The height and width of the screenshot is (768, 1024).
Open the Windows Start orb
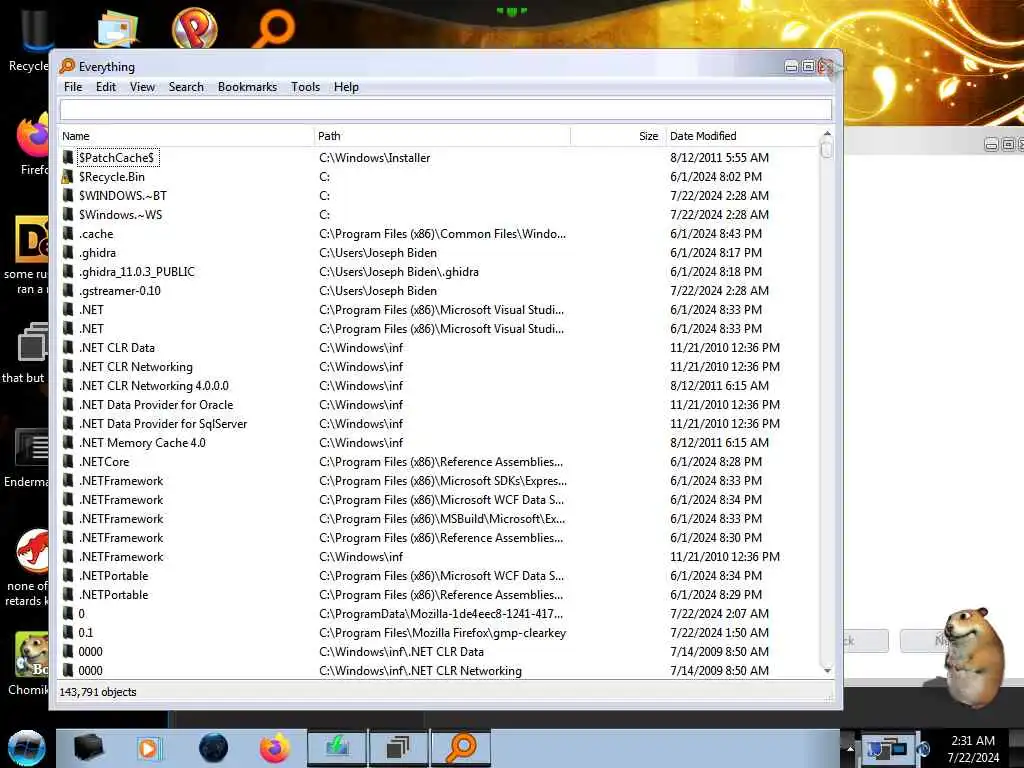point(27,748)
